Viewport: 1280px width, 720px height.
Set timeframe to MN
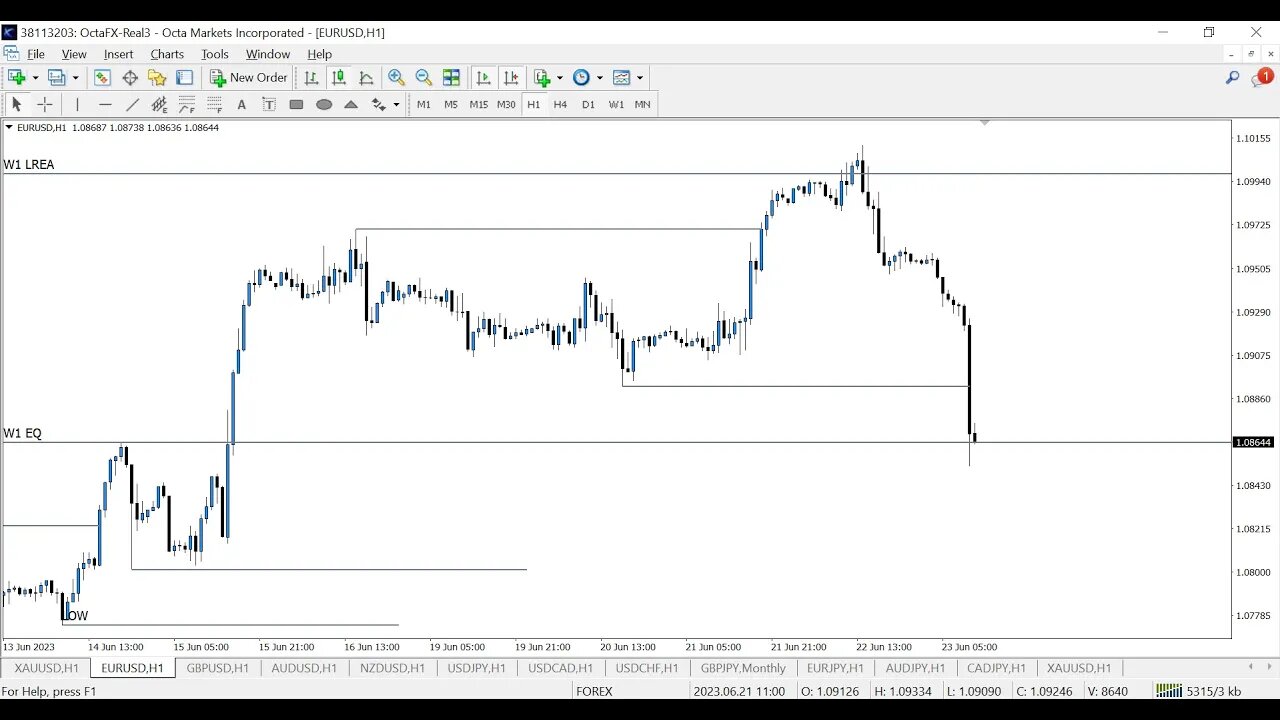[643, 104]
